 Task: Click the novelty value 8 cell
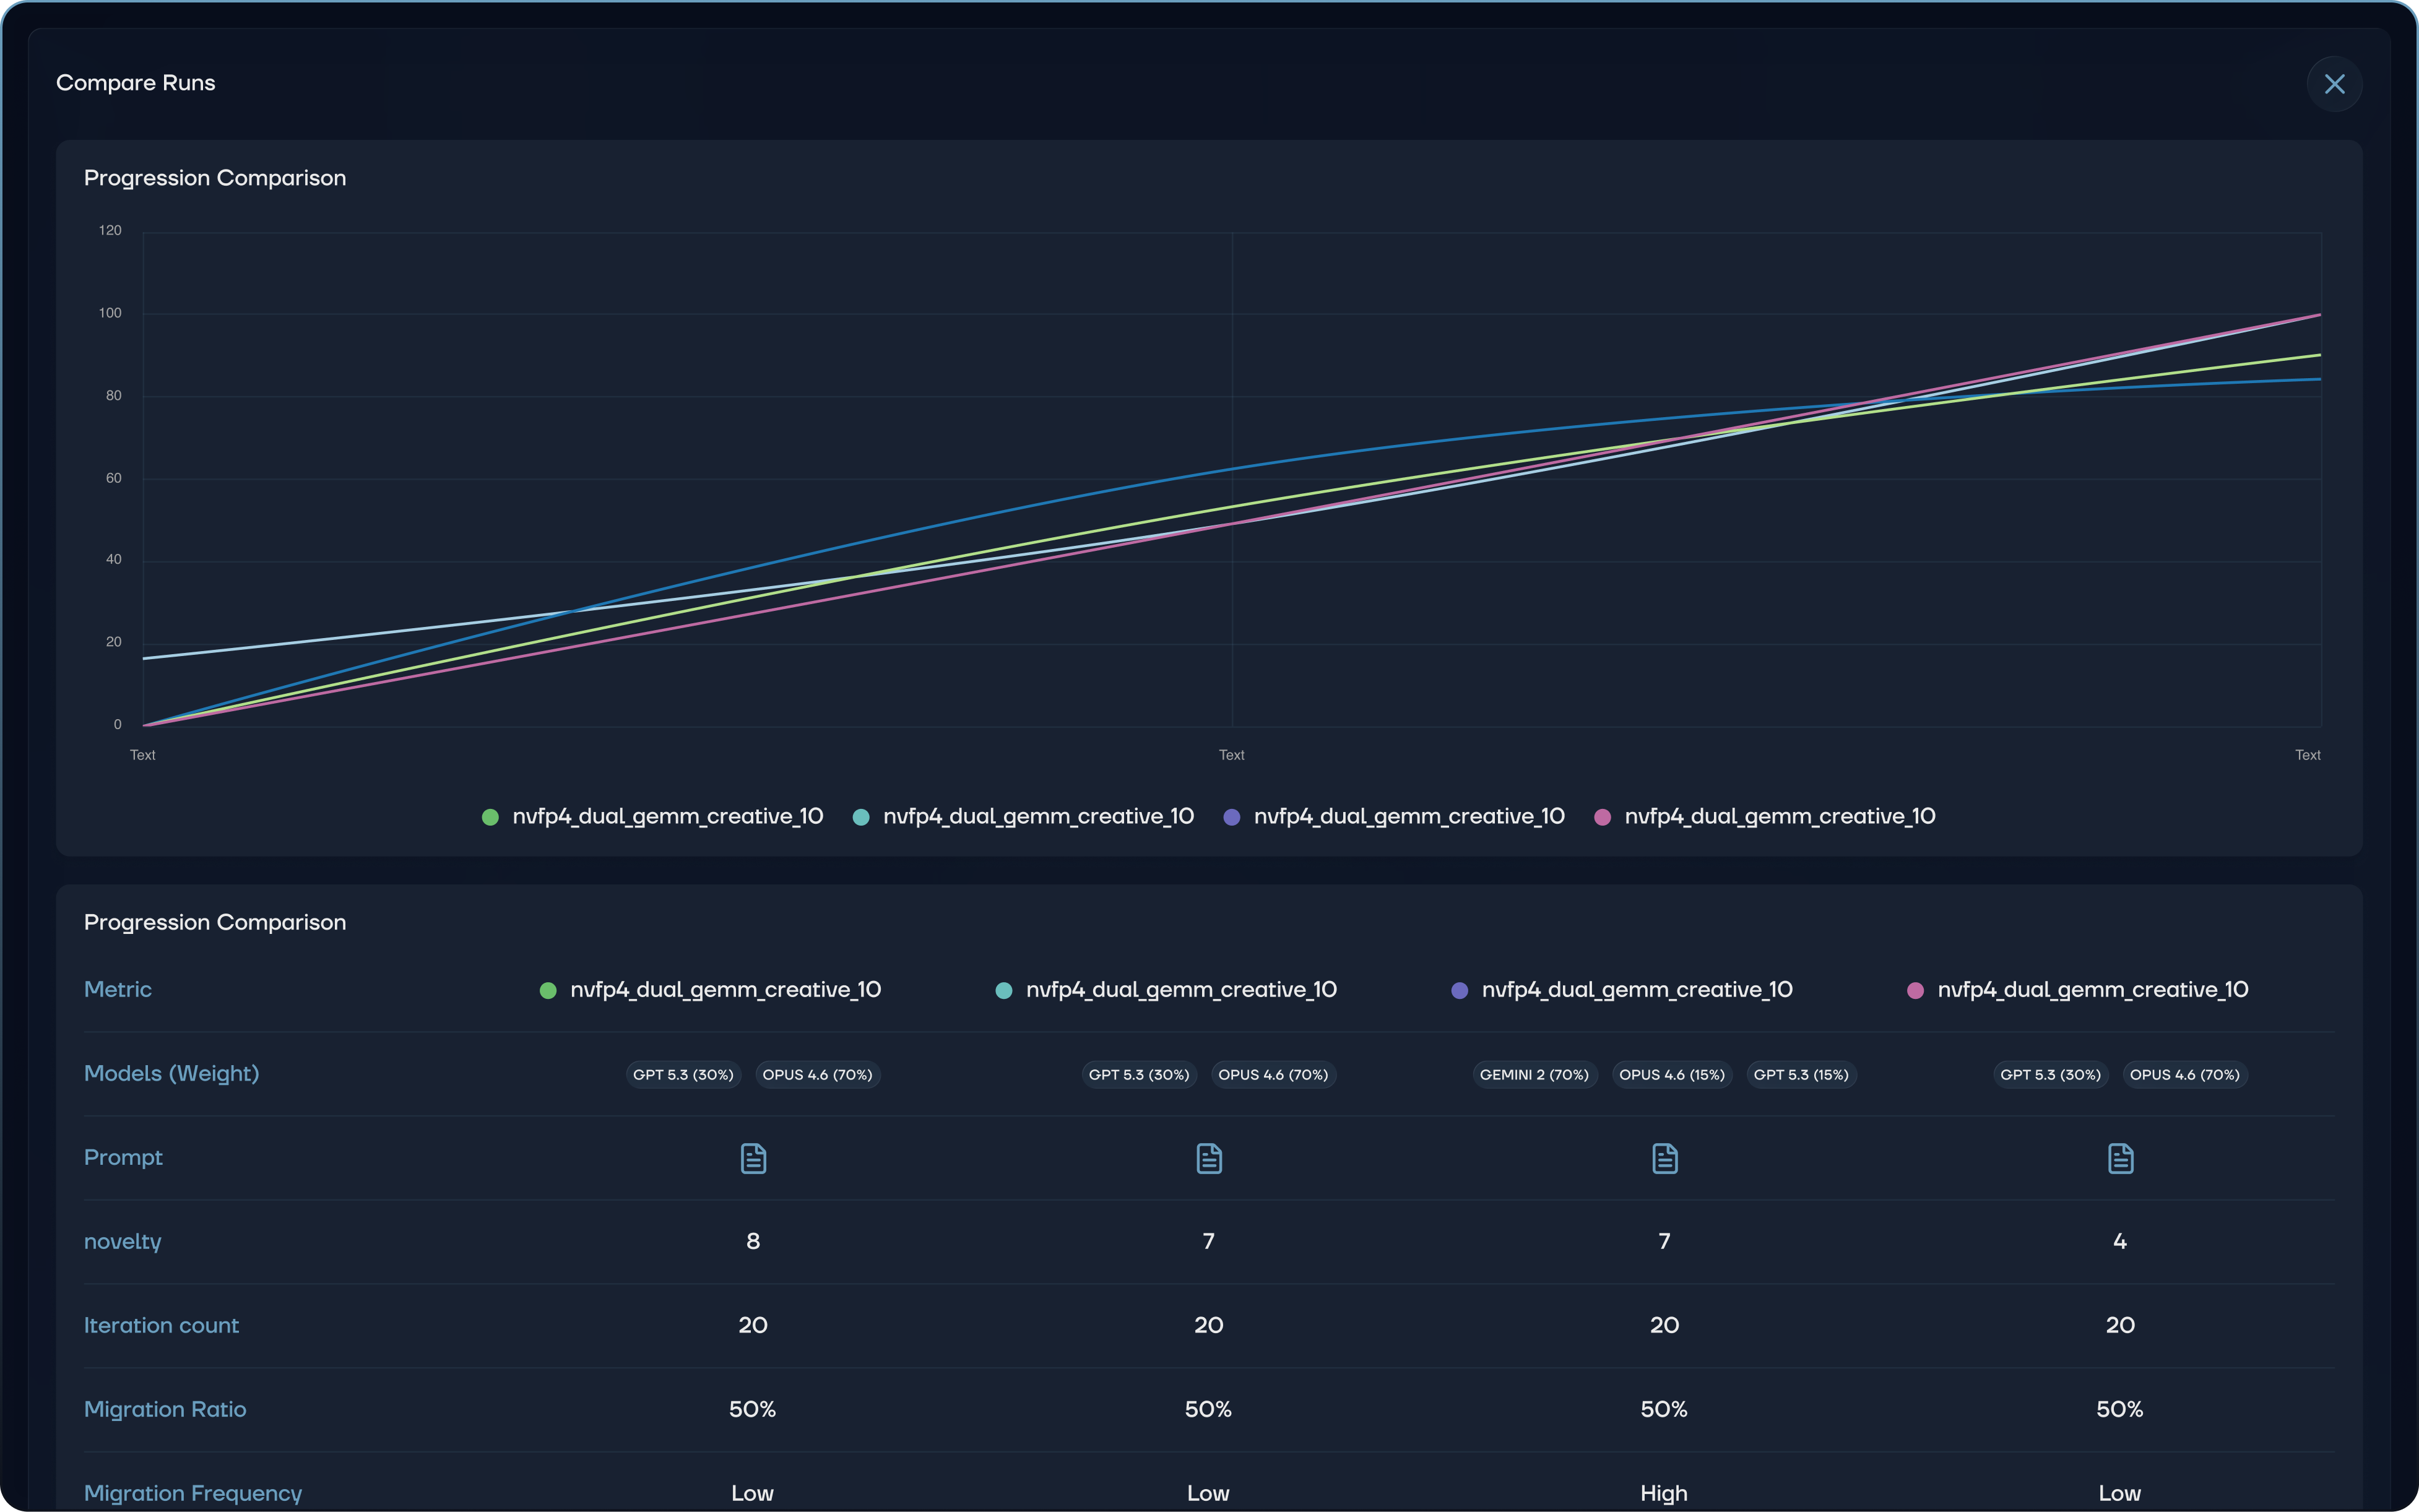click(x=752, y=1240)
